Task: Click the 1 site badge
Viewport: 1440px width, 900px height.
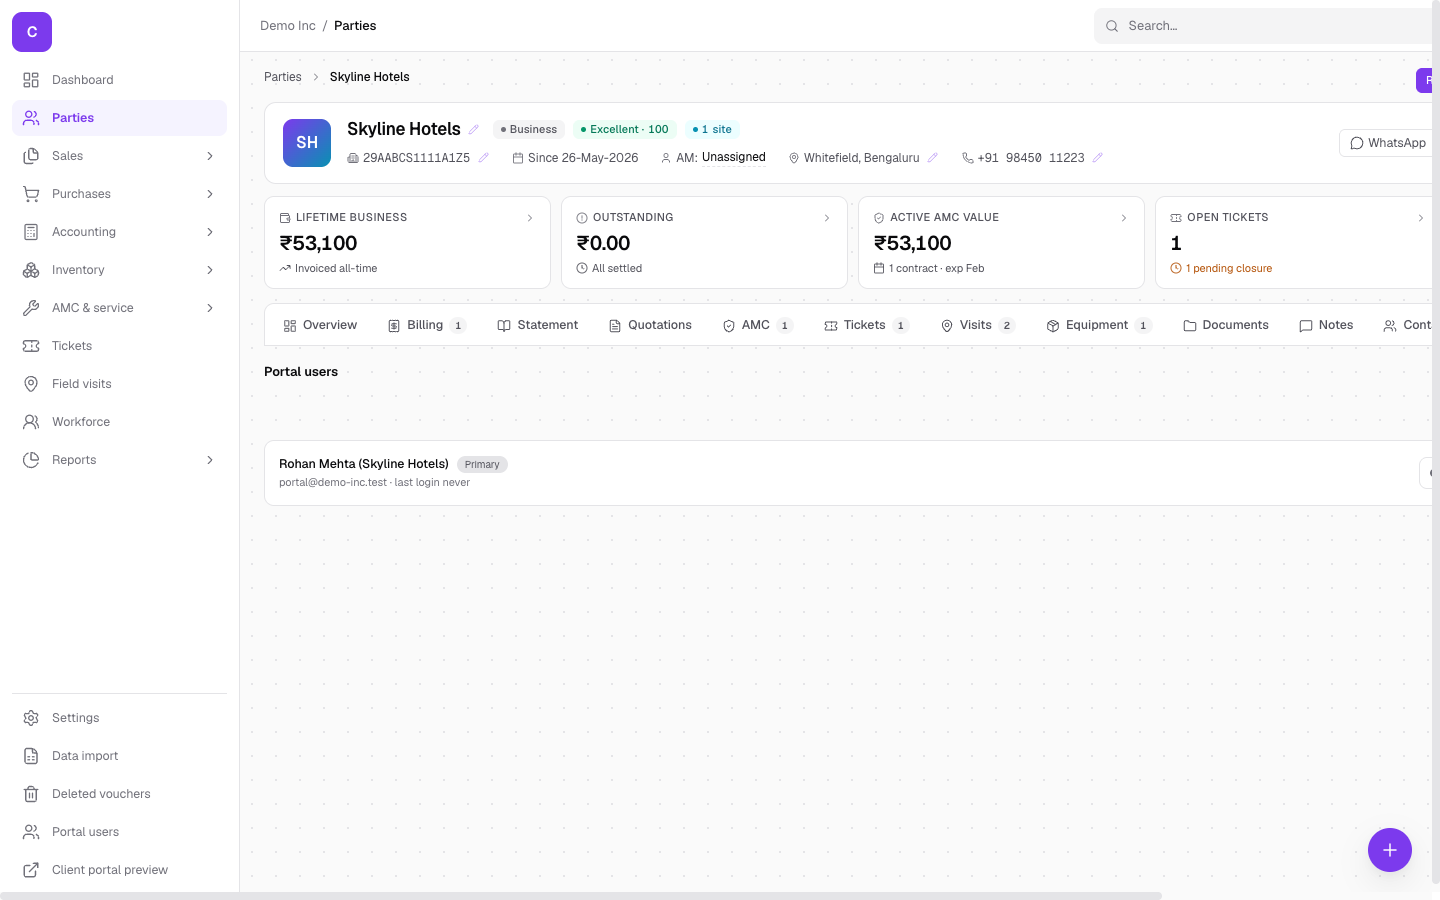Action: point(712,129)
